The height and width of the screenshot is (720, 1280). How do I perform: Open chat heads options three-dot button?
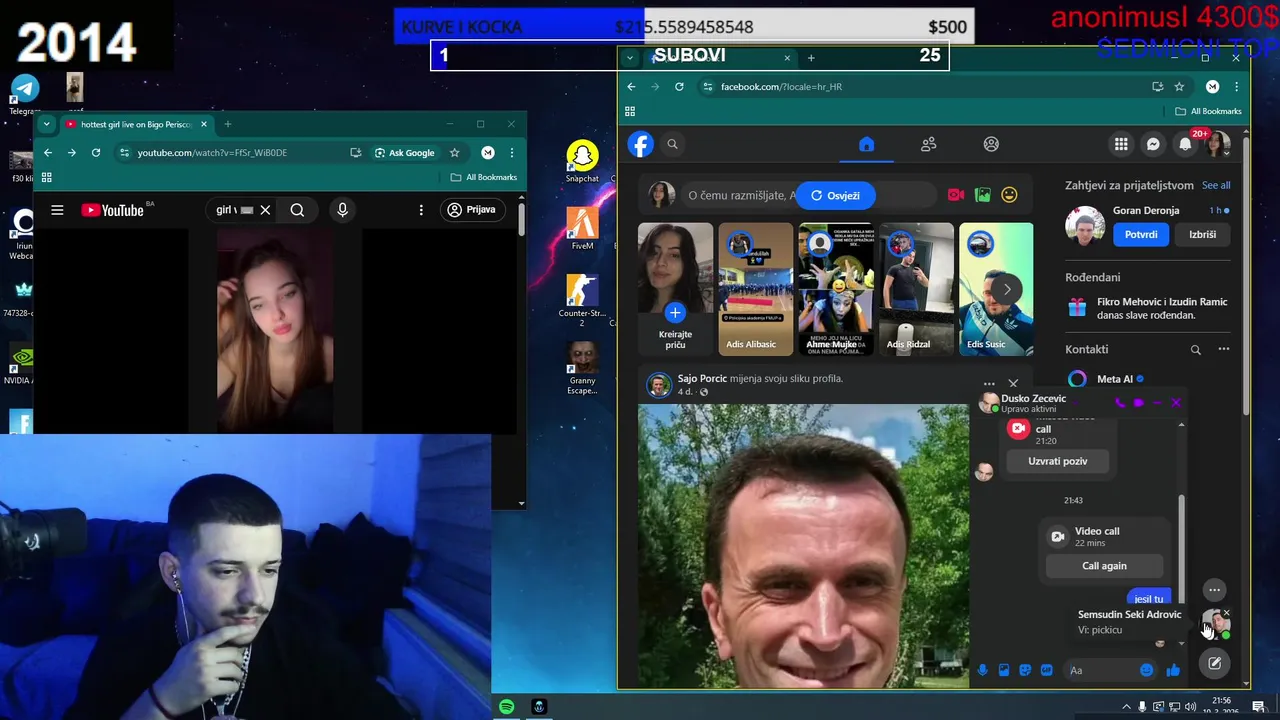(x=1214, y=590)
